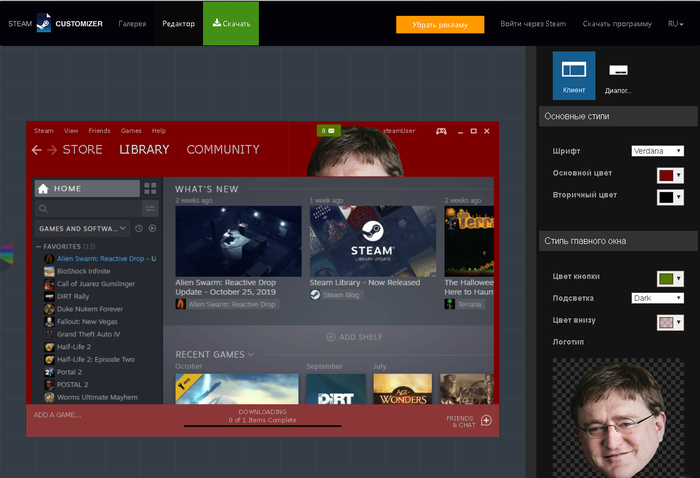Open the Шрифт Verdana dropdown
The image size is (700, 478).
click(x=657, y=151)
